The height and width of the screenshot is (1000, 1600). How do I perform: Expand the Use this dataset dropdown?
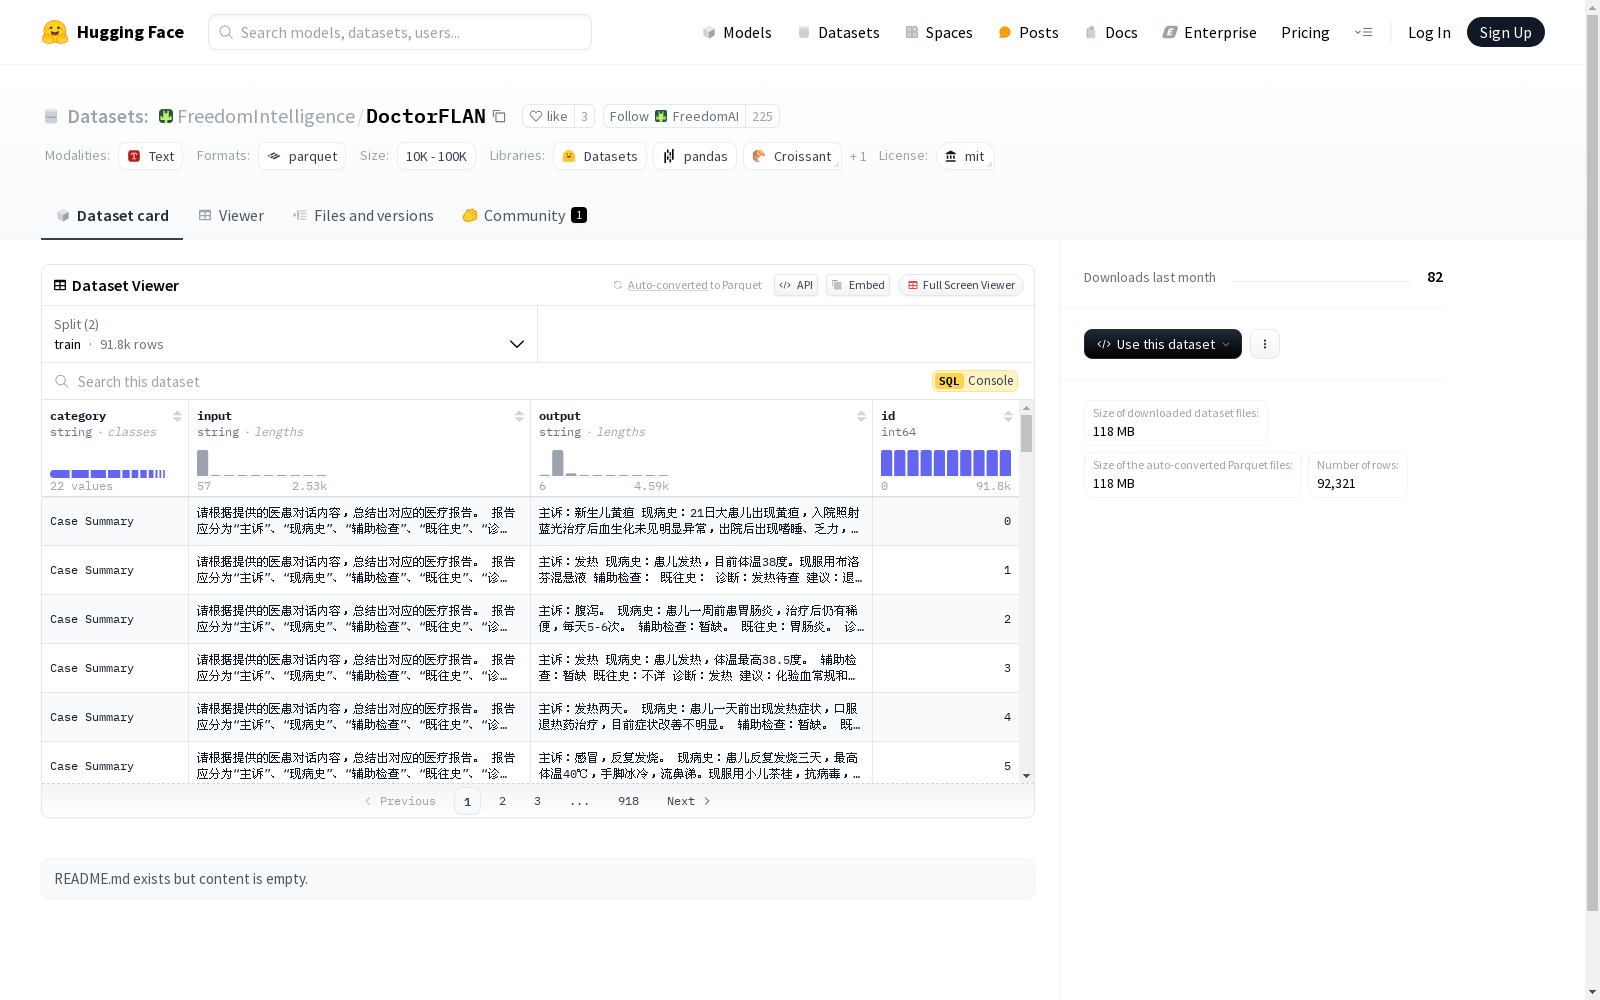point(1163,344)
